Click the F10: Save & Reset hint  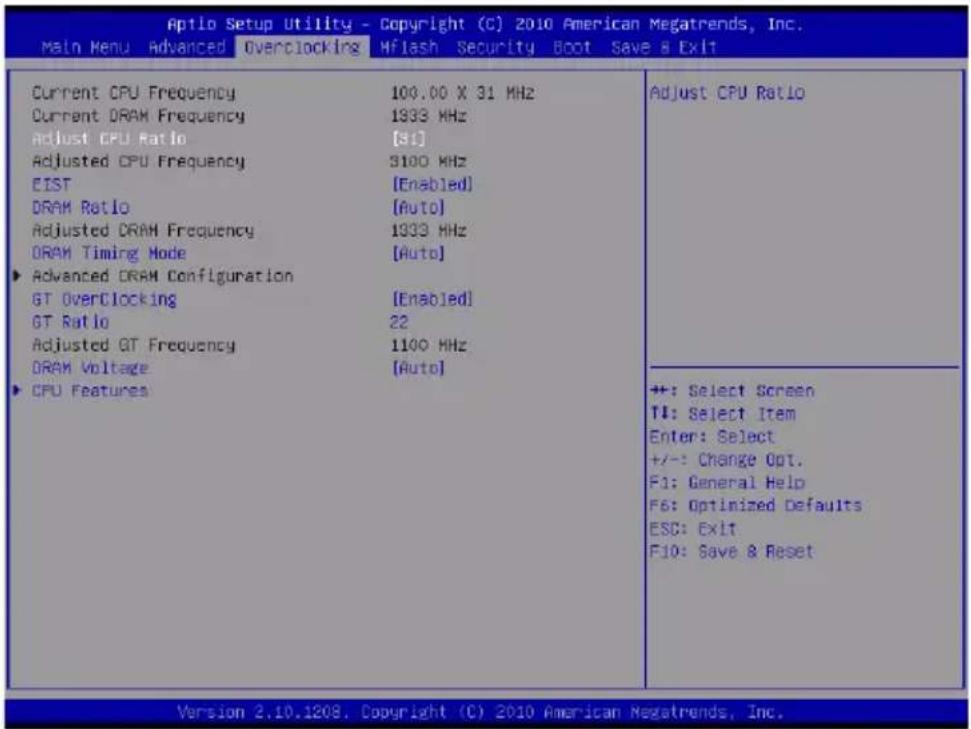[731, 551]
